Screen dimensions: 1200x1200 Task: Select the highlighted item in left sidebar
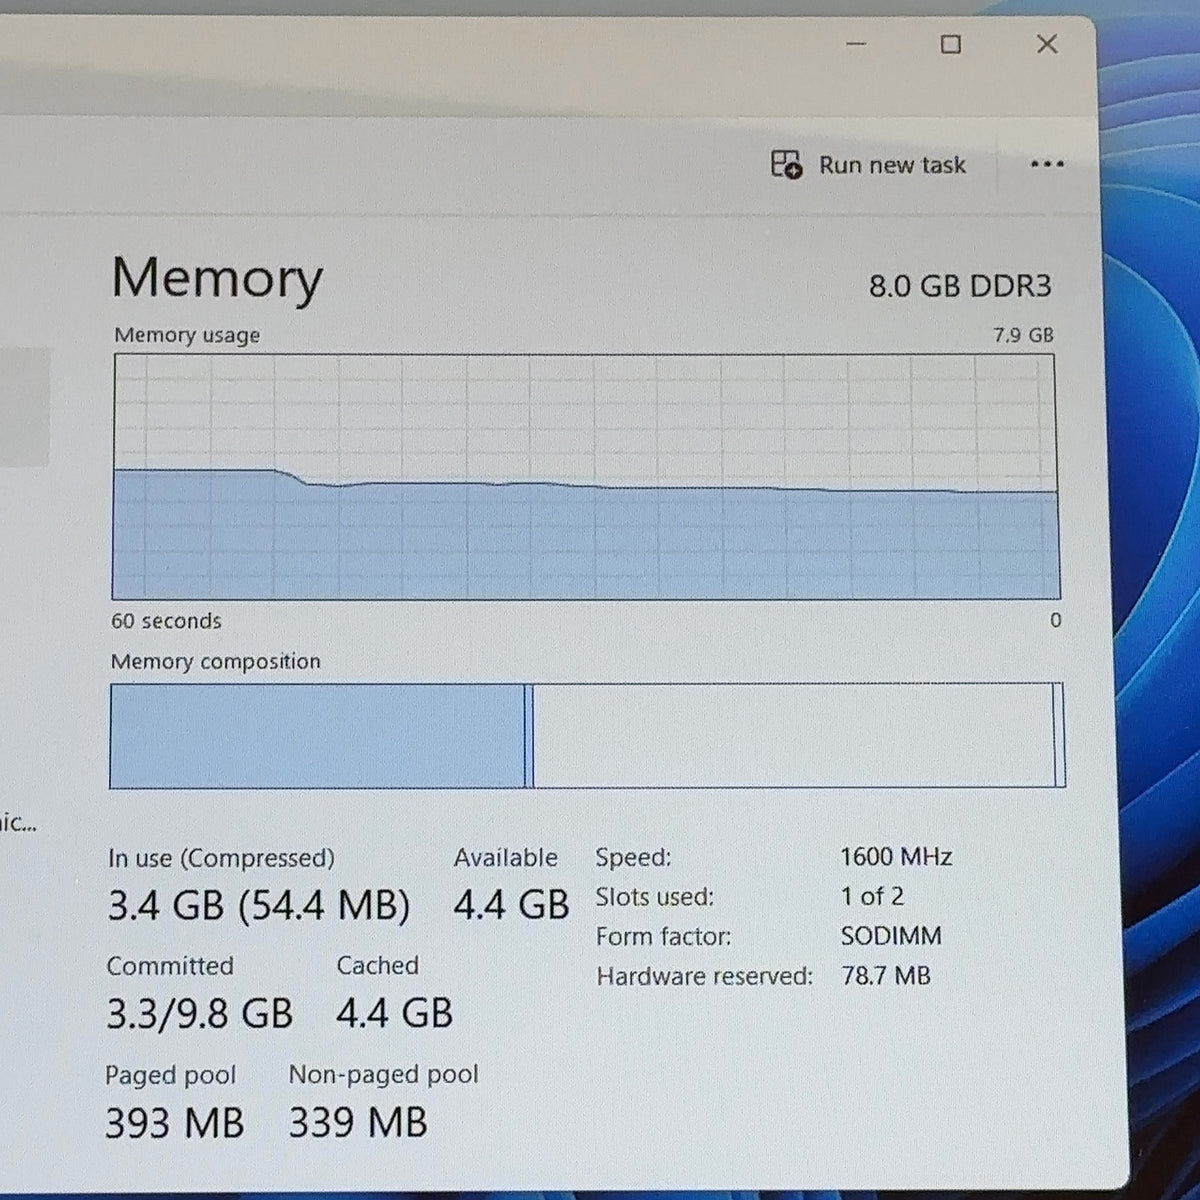[x=24, y=406]
